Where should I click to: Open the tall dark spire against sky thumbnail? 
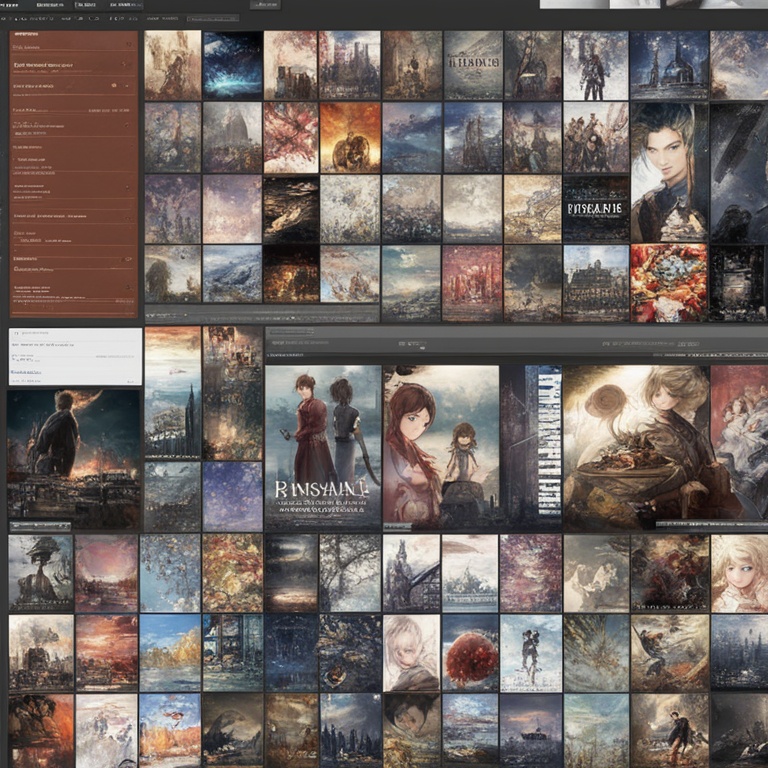(x=172, y=393)
